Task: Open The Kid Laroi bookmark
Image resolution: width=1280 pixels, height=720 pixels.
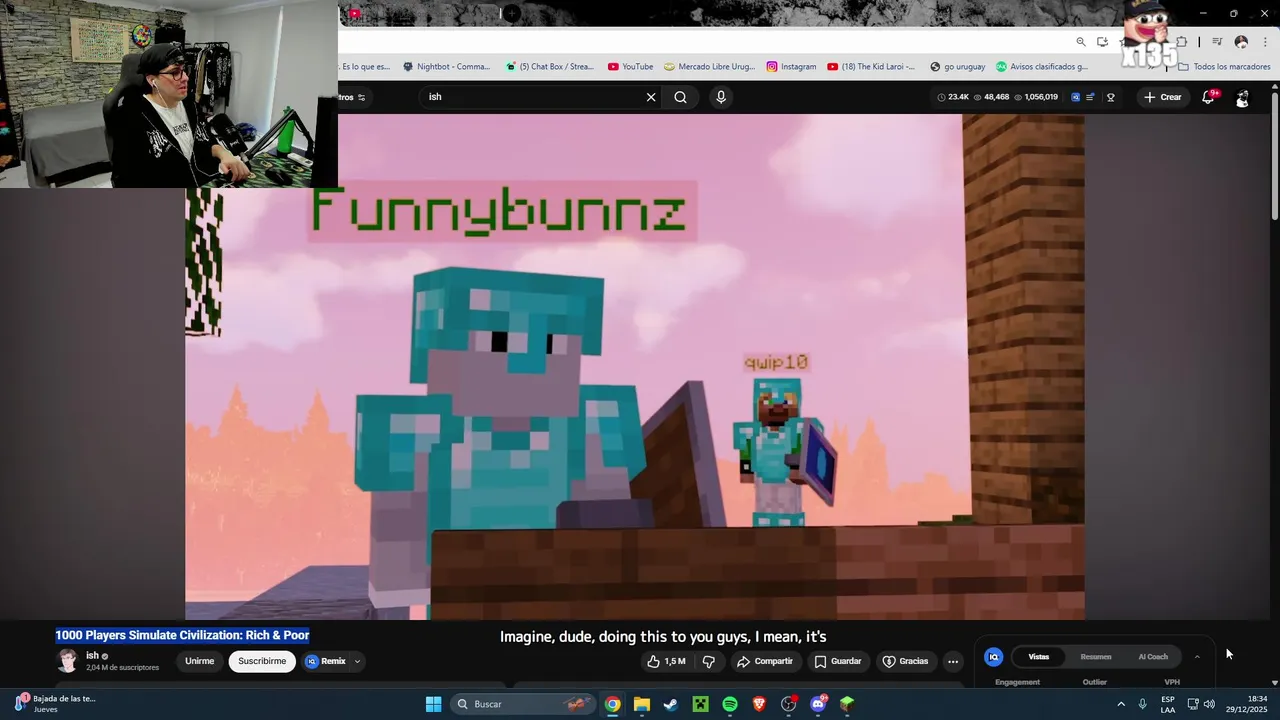Action: coord(871,67)
